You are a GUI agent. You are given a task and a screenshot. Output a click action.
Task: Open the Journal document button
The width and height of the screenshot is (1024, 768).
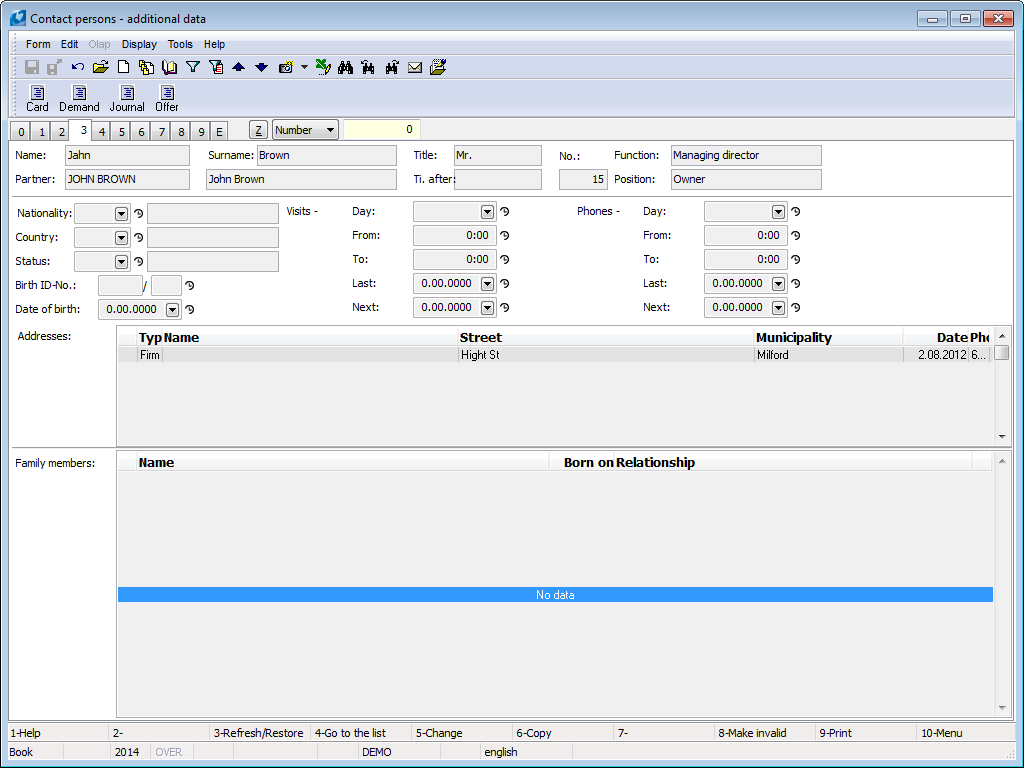[127, 99]
